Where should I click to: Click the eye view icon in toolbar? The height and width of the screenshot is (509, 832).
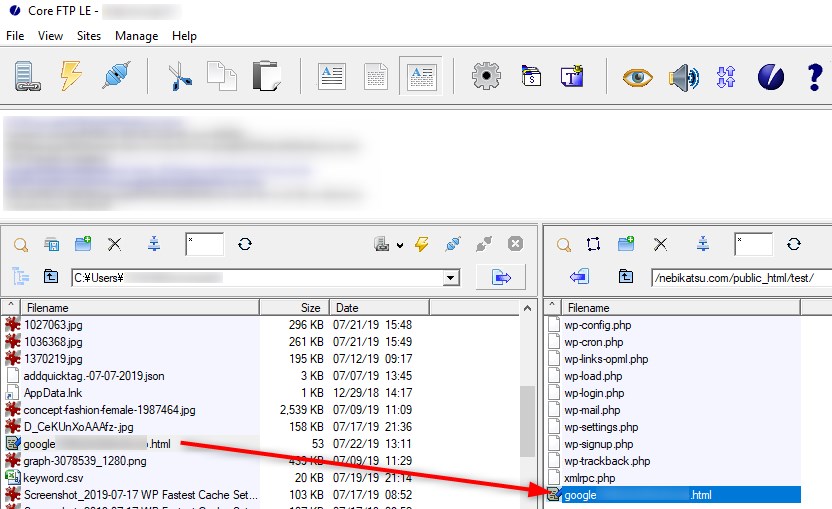[637, 76]
